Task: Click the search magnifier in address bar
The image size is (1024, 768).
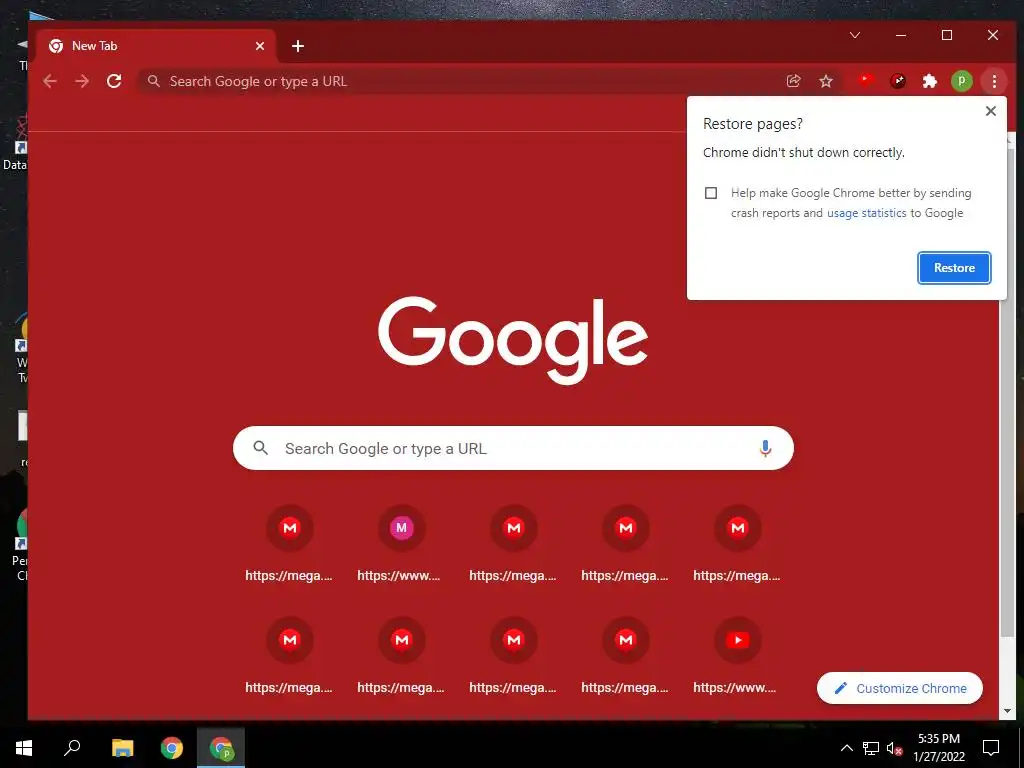Action: (153, 81)
